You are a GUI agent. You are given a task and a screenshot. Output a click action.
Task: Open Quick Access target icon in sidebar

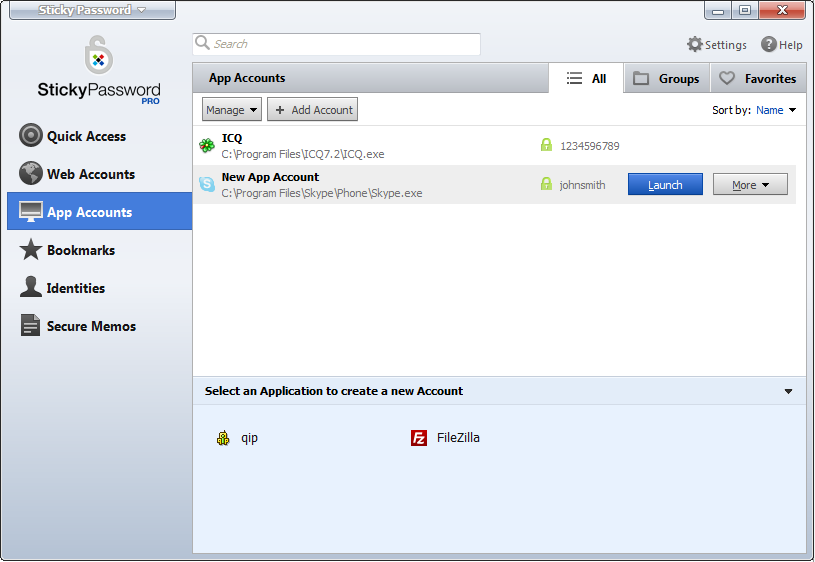click(31, 136)
